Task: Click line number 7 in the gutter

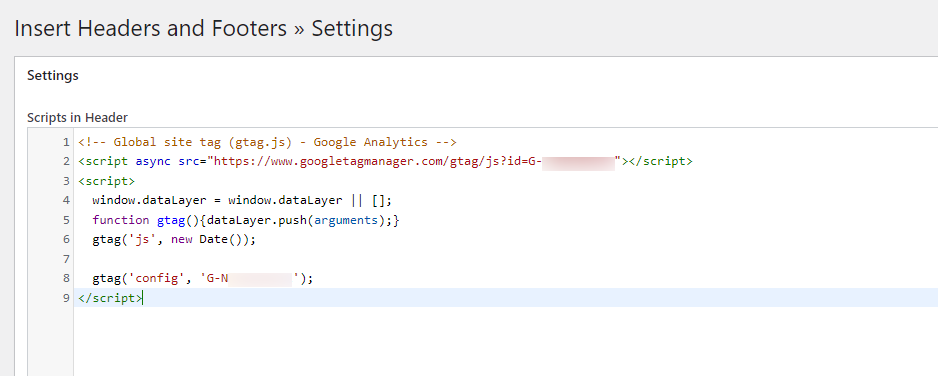Action: pyautogui.click(x=66, y=259)
